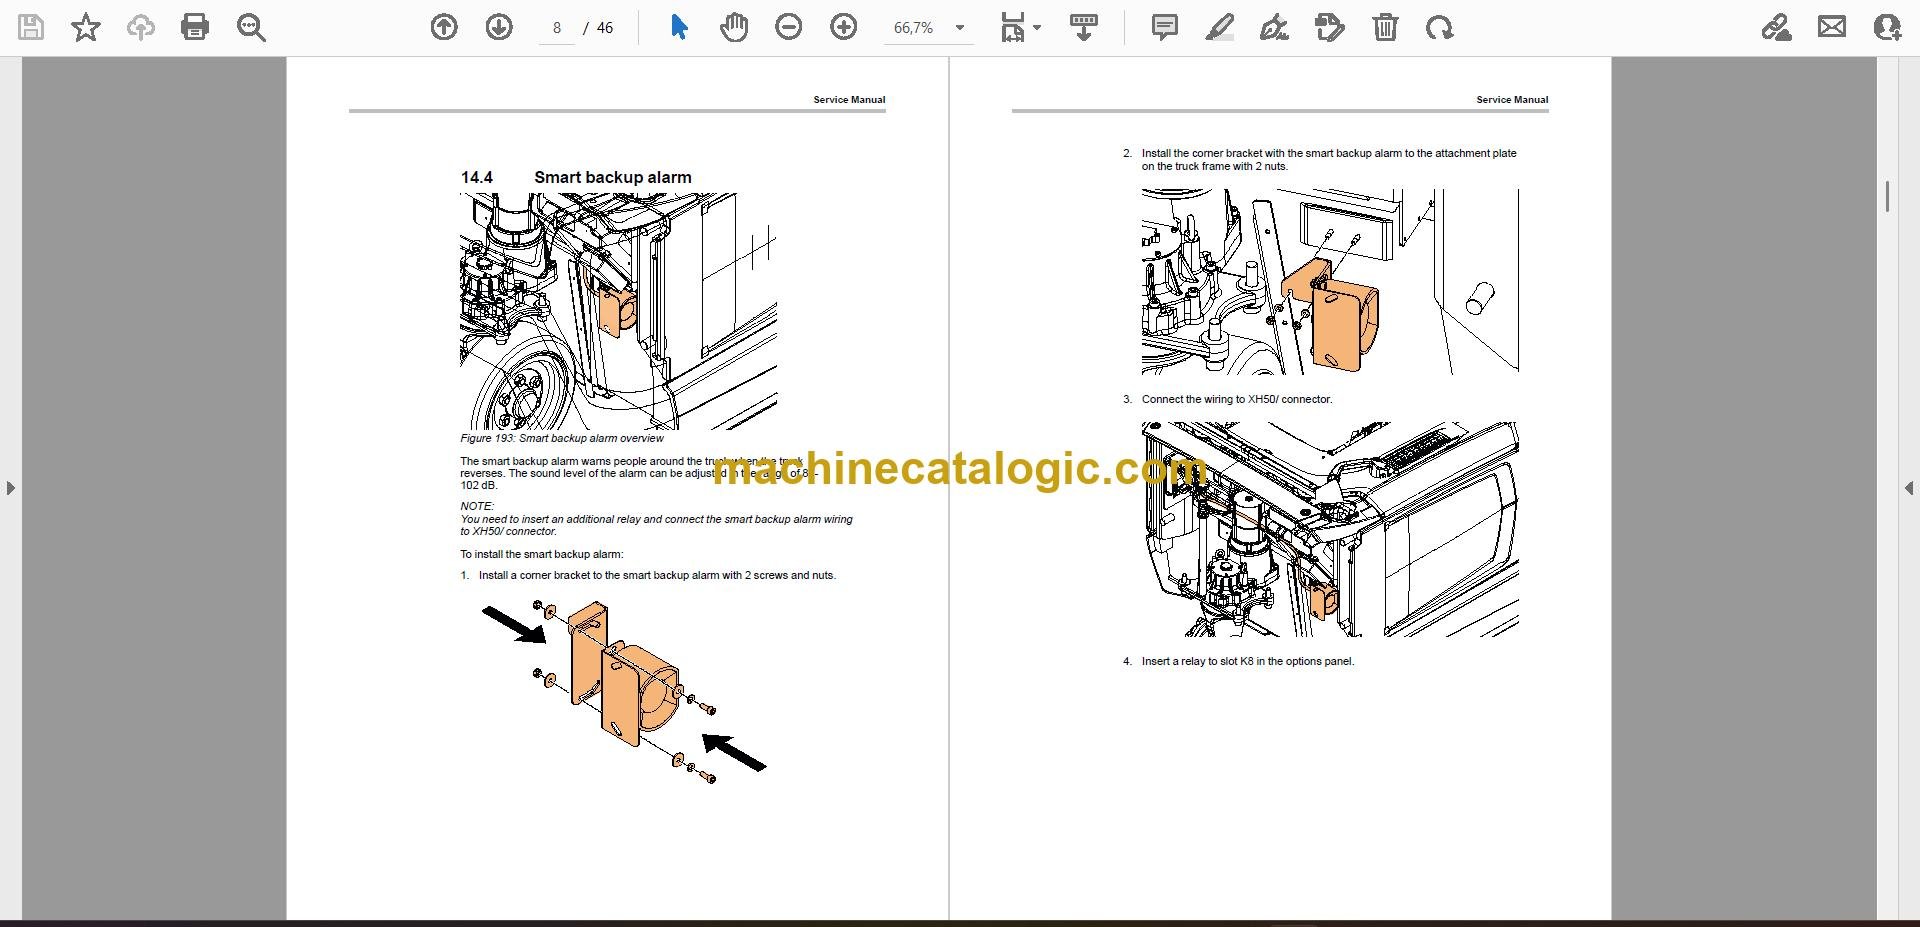Edit the current page number field
Image resolution: width=1920 pixels, height=927 pixels.
coord(557,28)
